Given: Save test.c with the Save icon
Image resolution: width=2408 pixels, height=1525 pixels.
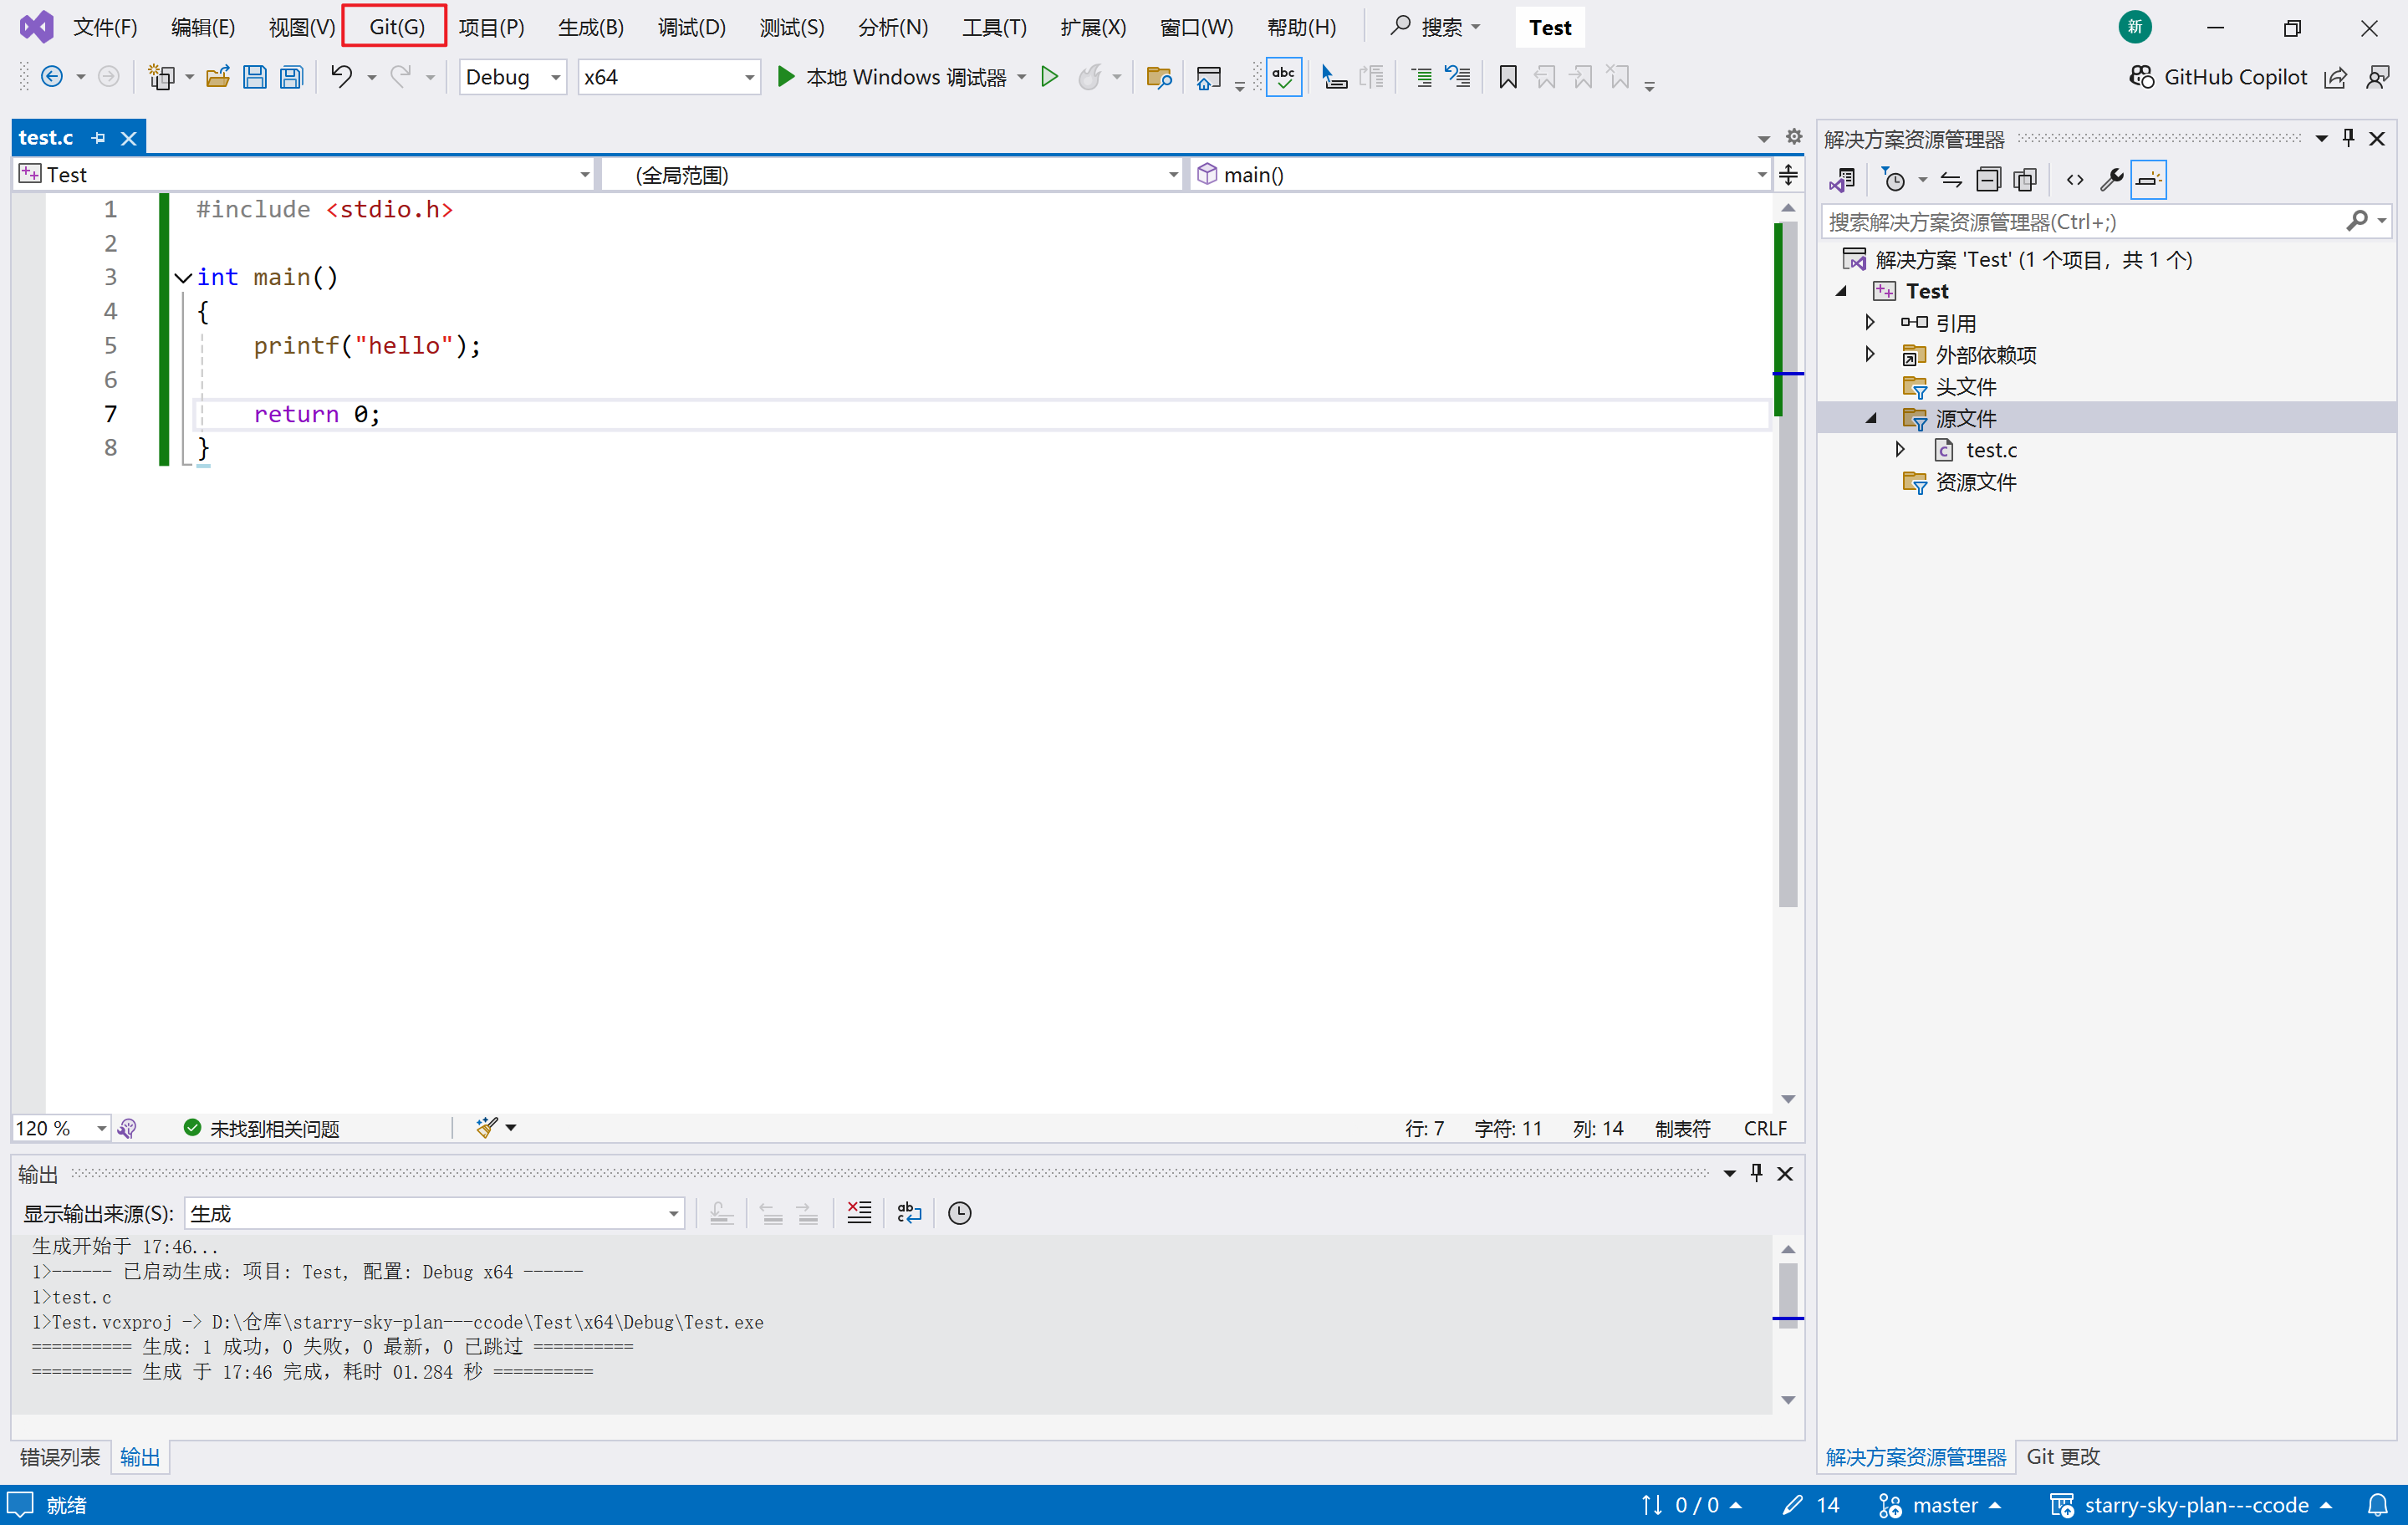Looking at the screenshot, I should click(x=254, y=77).
